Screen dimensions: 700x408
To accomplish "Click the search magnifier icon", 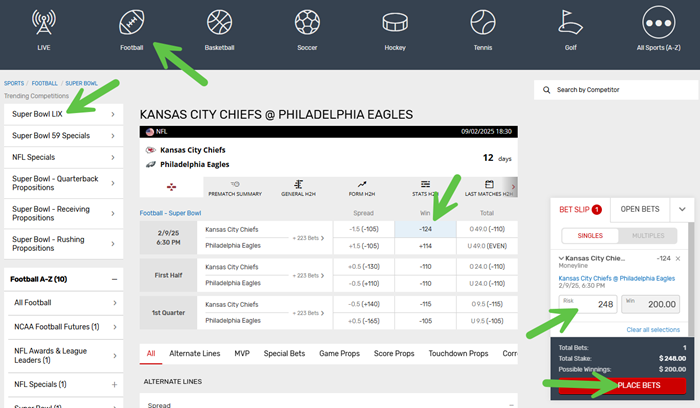I will click(x=545, y=90).
